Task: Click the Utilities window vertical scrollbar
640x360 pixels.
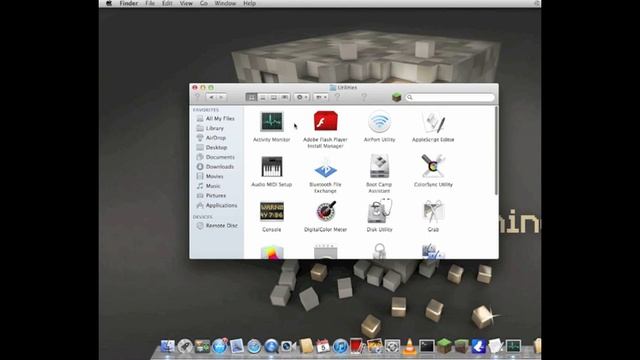Action: point(496,151)
